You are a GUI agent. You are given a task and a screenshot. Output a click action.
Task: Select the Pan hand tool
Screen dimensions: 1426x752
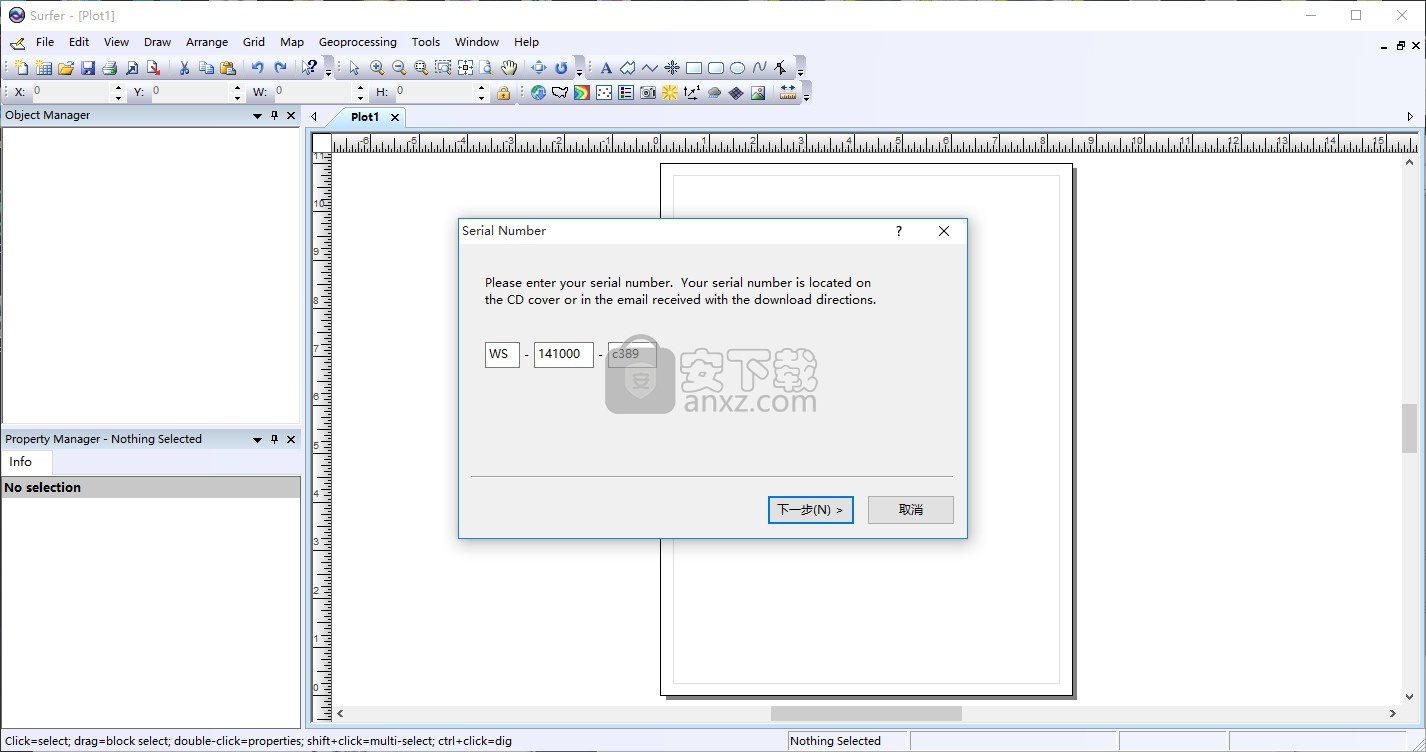pos(509,68)
